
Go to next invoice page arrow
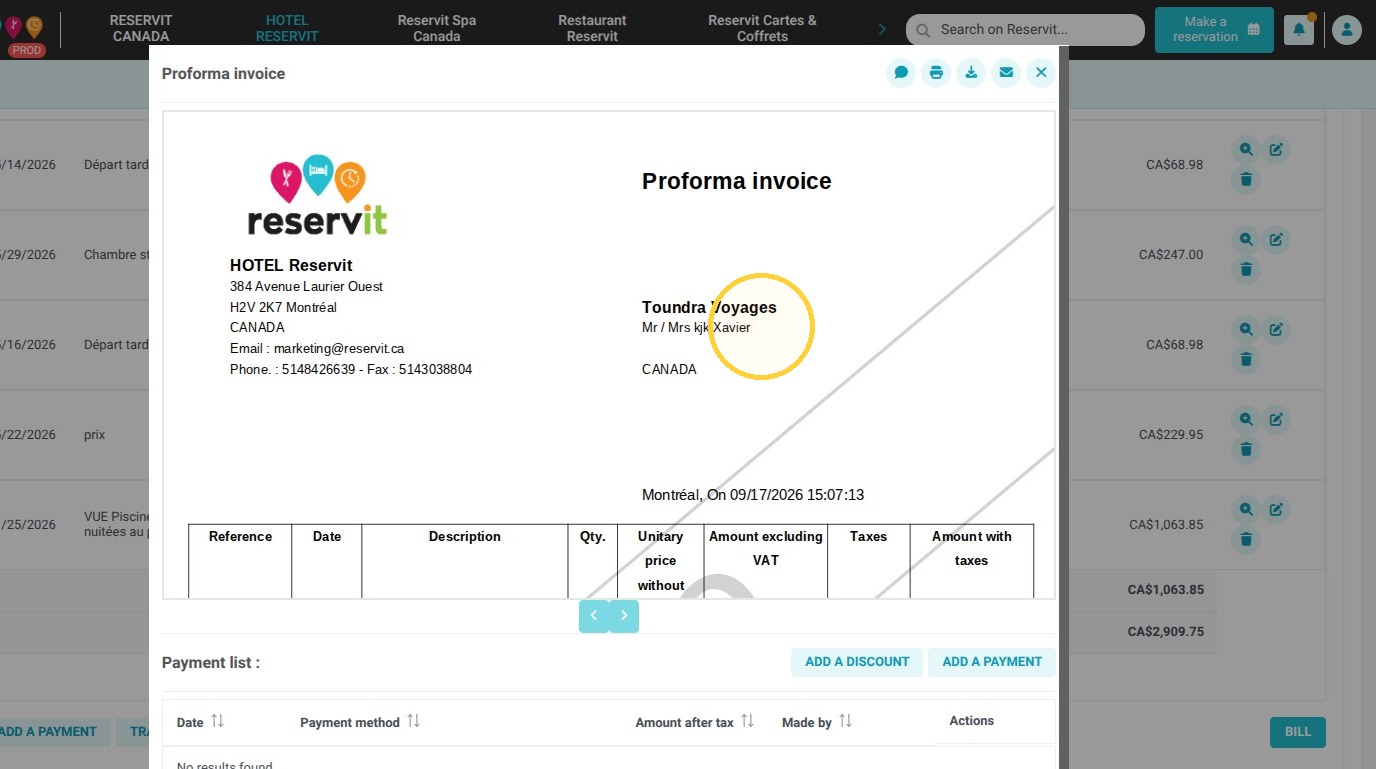tap(624, 616)
